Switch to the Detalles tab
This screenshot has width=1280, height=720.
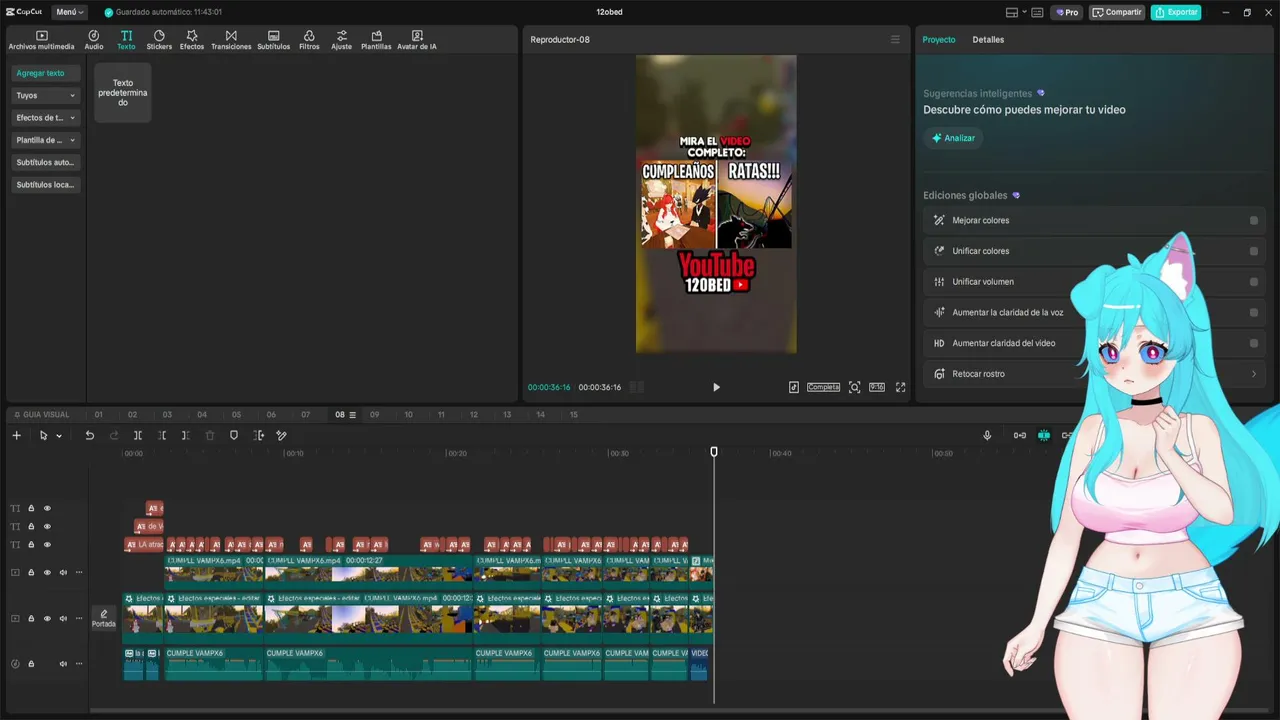(x=988, y=40)
